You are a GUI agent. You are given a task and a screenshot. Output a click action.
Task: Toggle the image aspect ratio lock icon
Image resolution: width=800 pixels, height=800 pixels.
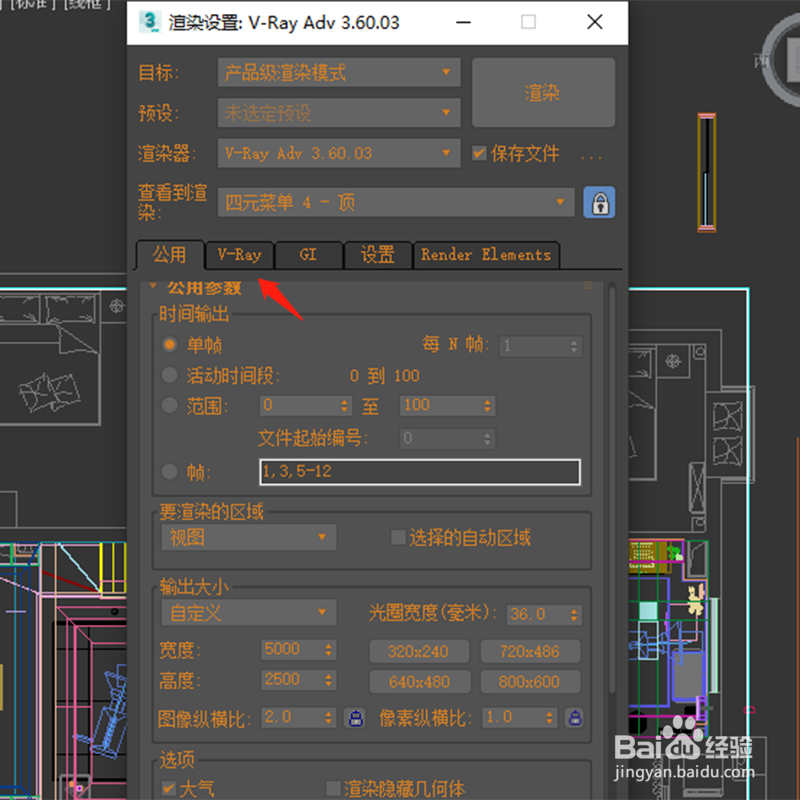click(356, 718)
